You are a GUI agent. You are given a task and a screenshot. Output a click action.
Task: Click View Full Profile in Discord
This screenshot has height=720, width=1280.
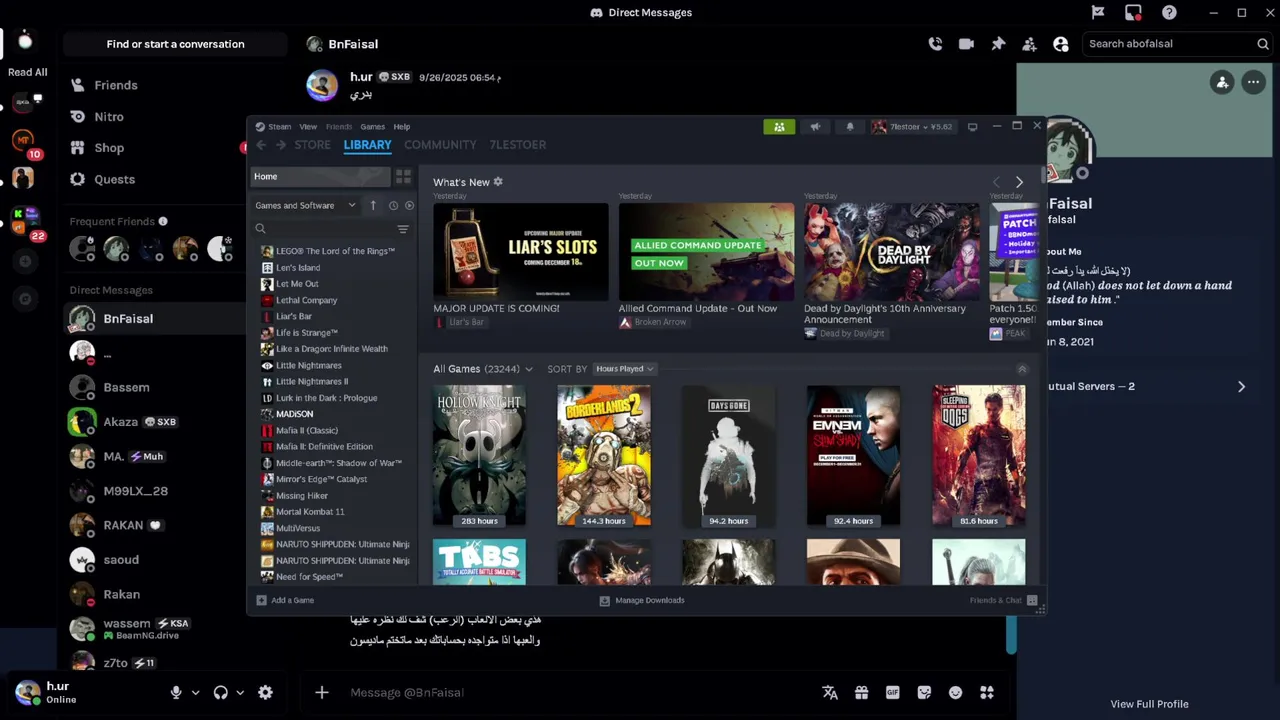[x=1149, y=704]
